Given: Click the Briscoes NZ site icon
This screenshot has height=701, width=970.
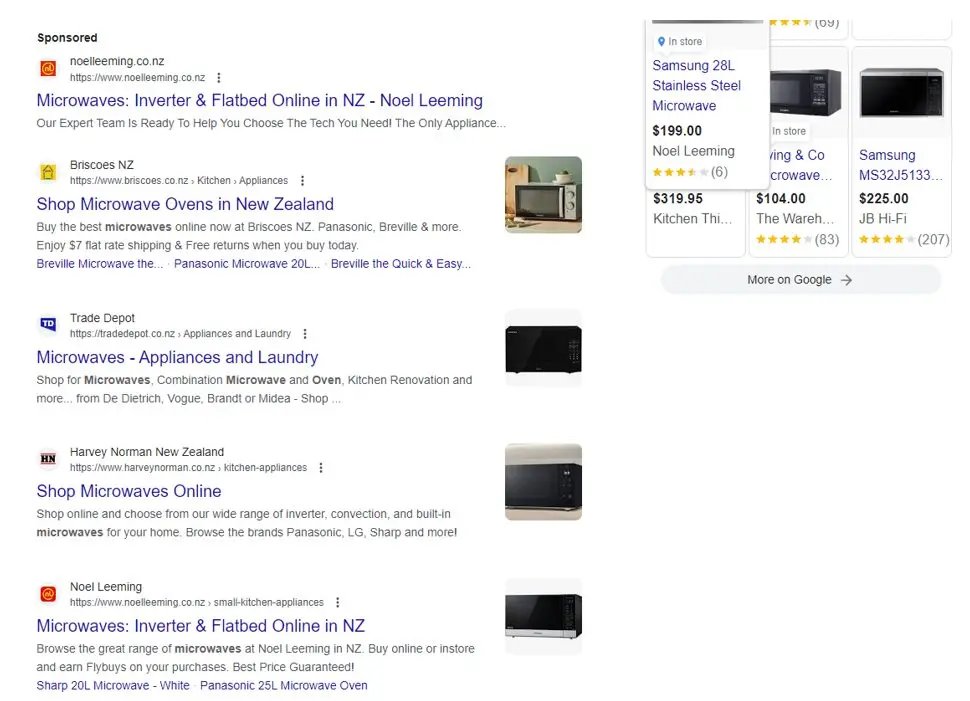Looking at the screenshot, I should point(47,172).
